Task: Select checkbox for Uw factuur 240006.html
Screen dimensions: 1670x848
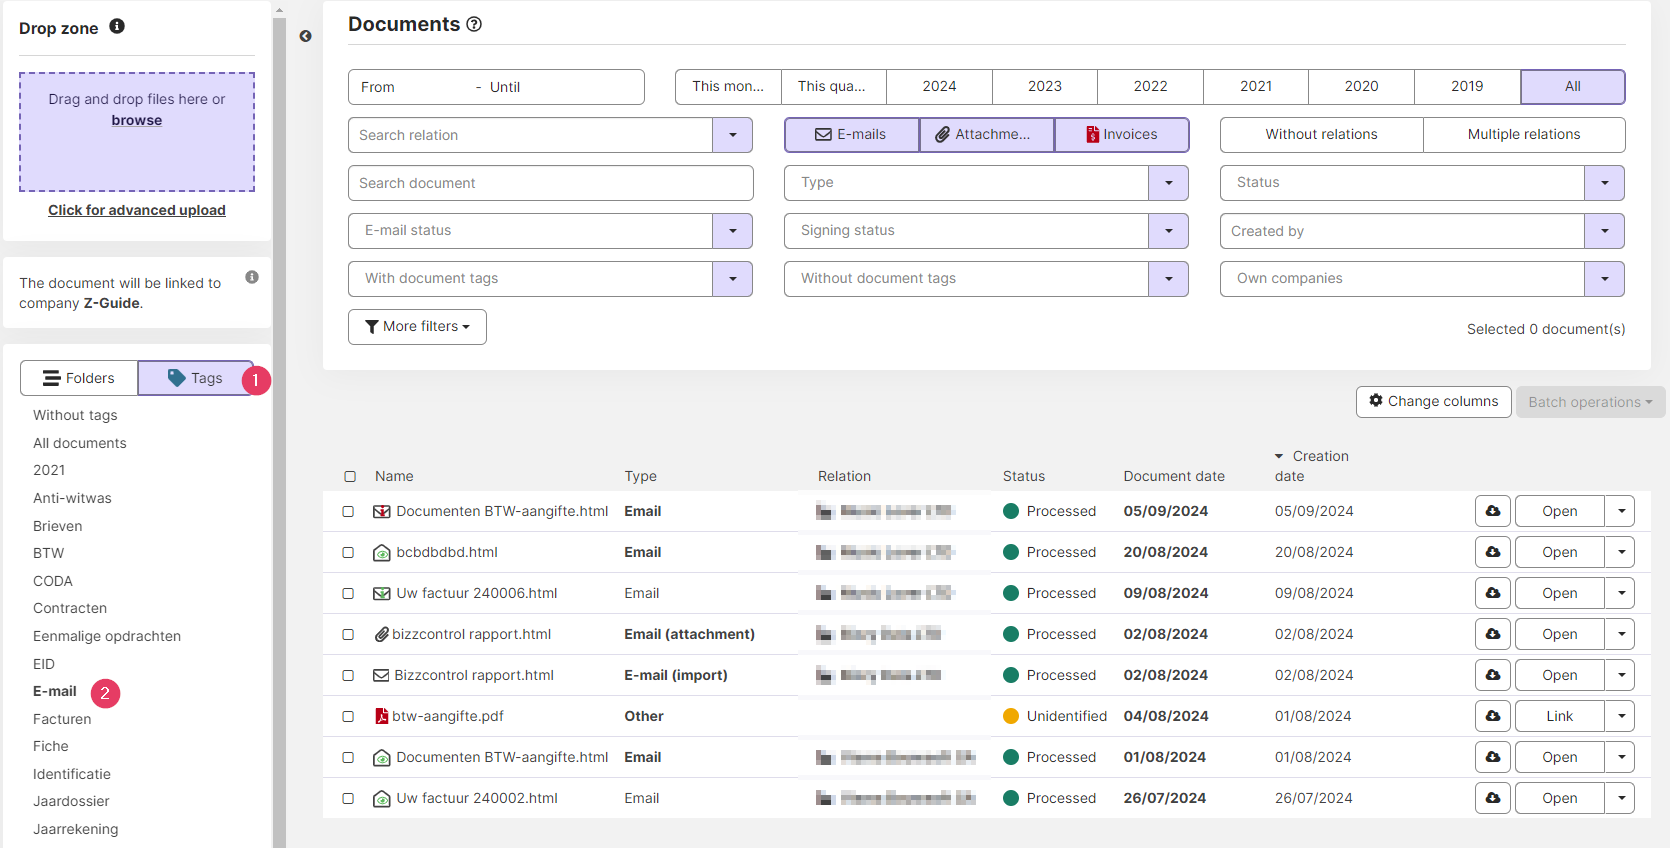Action: [x=348, y=593]
